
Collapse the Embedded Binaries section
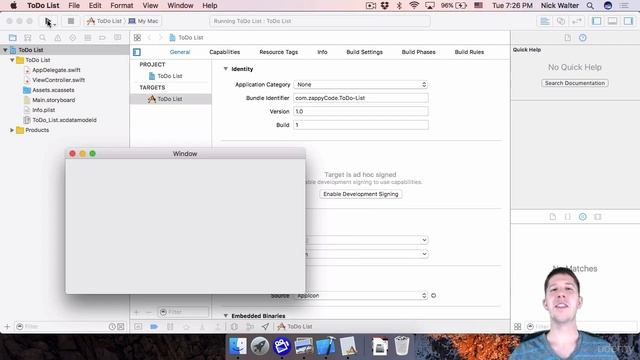[225, 316]
